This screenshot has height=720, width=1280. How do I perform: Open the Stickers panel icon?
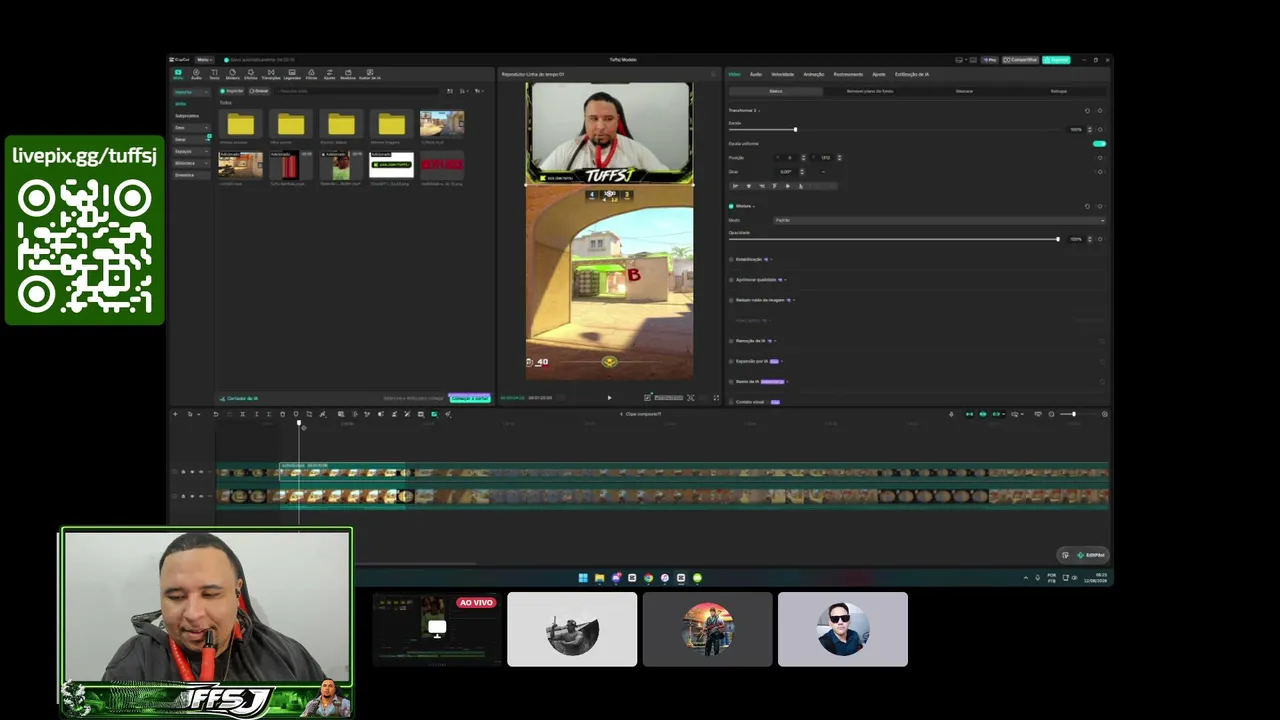tap(232, 74)
